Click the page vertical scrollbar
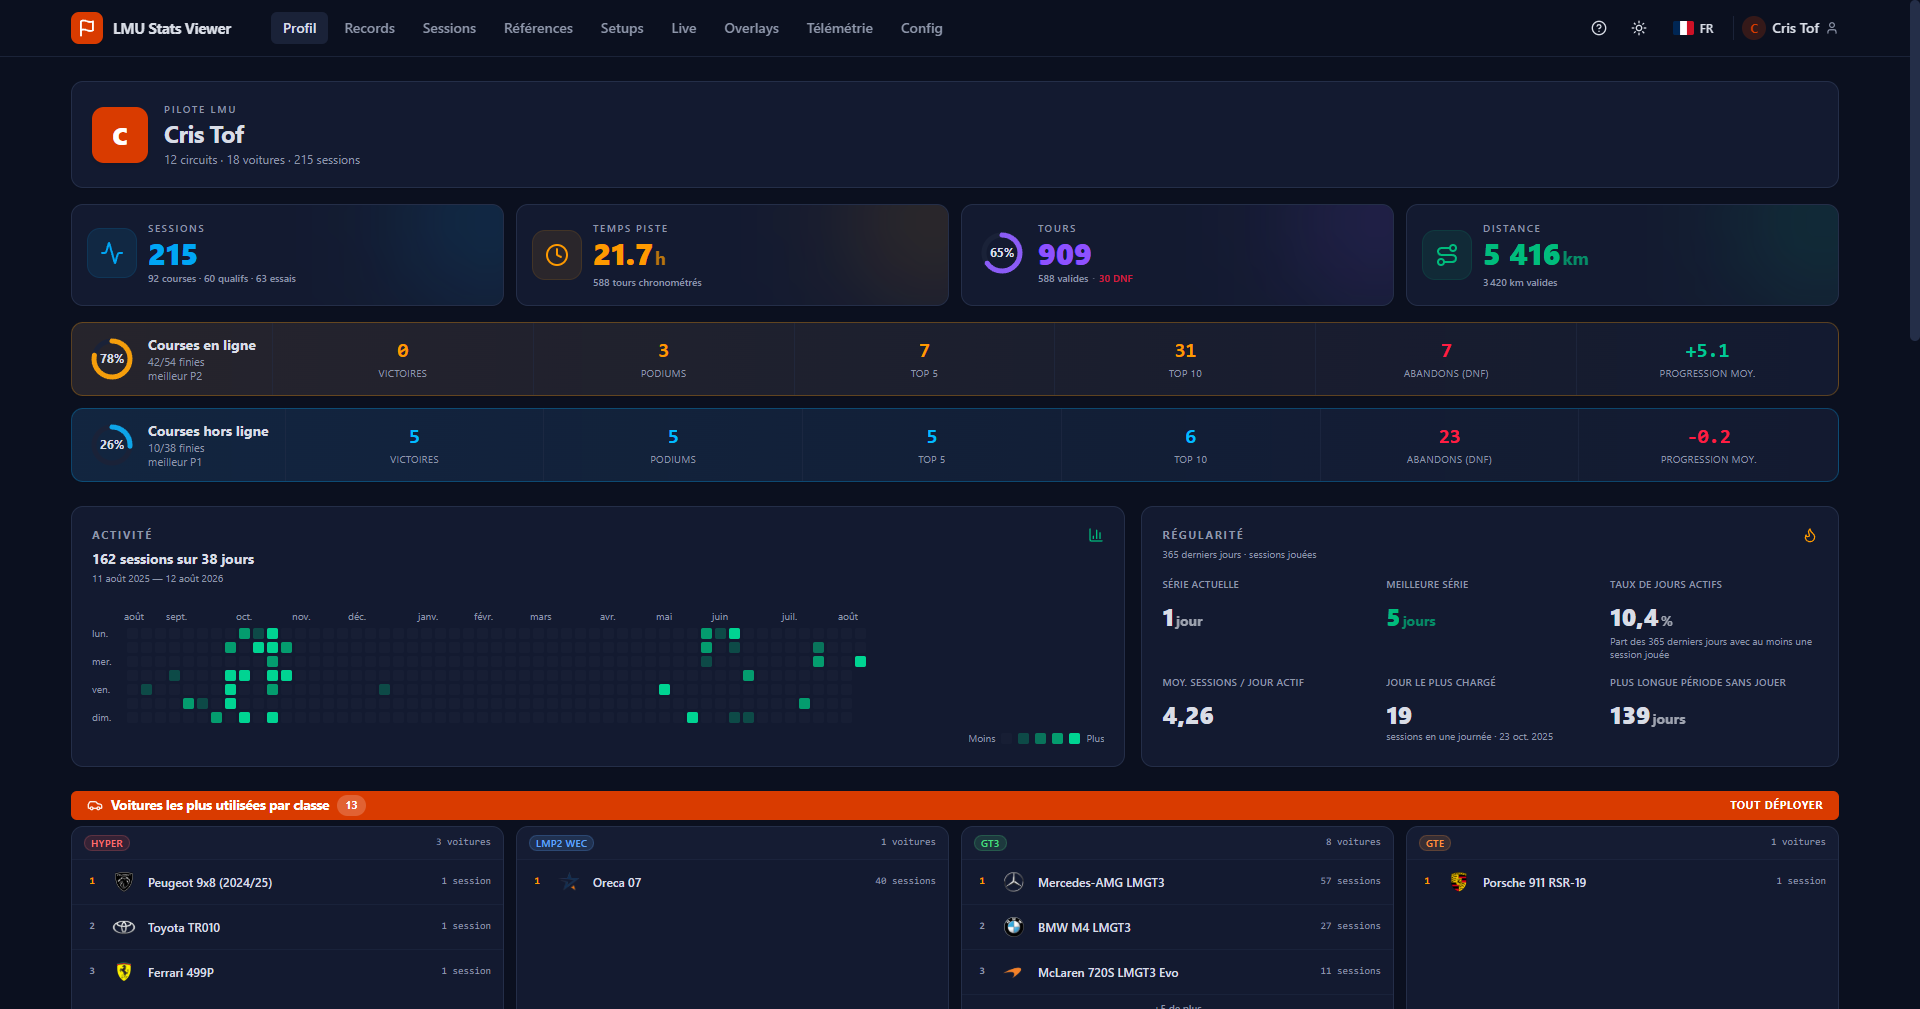The image size is (1920, 1009). coord(1914,170)
